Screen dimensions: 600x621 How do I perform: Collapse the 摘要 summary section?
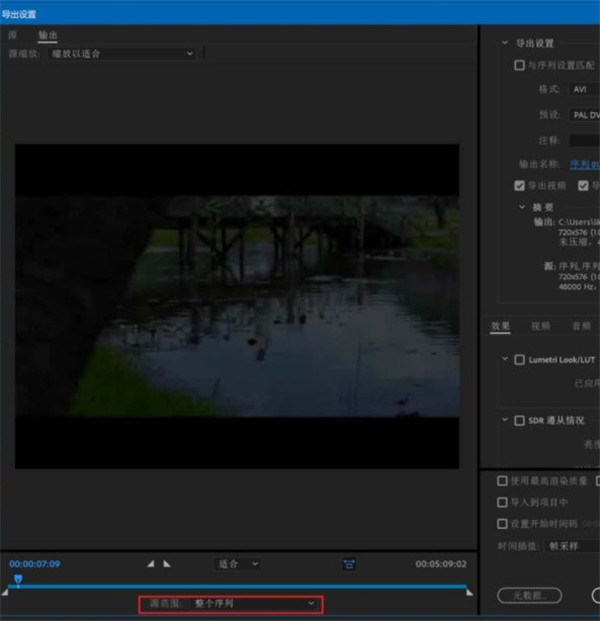click(521, 207)
